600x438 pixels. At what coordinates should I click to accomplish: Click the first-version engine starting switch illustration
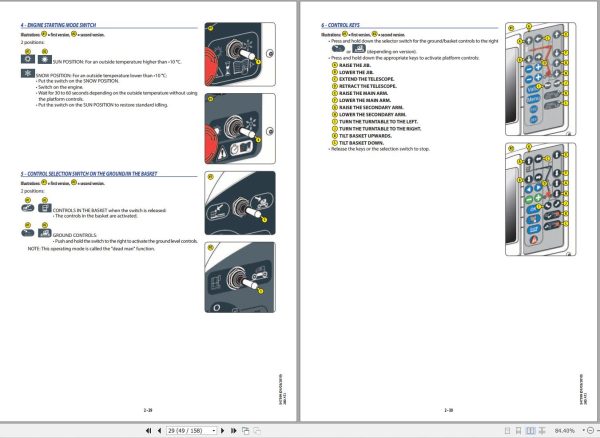coord(240,54)
